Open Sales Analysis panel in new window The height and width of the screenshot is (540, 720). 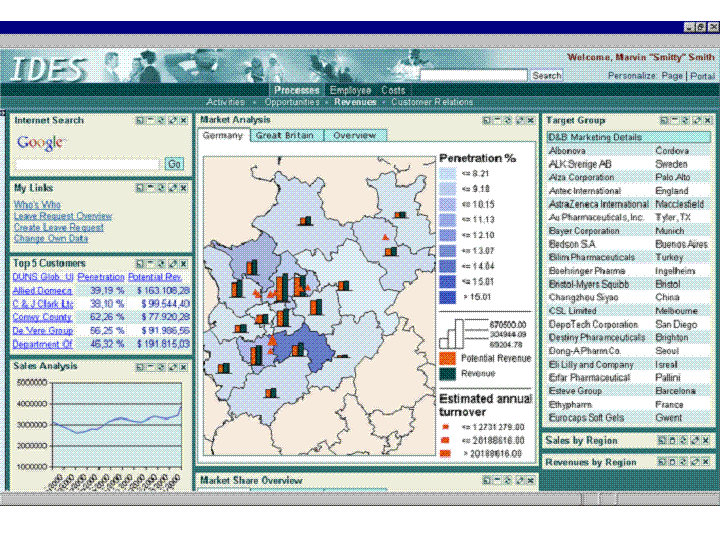tap(140, 367)
